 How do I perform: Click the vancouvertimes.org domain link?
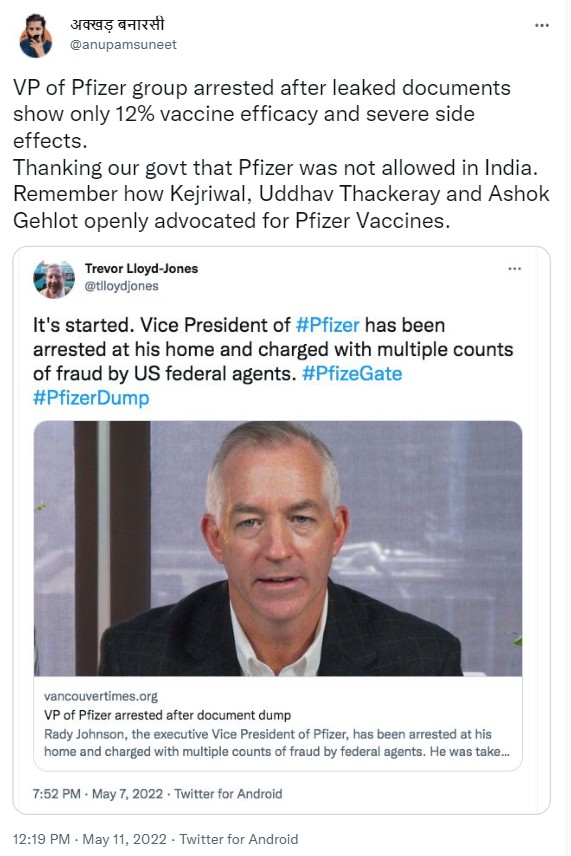click(100, 696)
